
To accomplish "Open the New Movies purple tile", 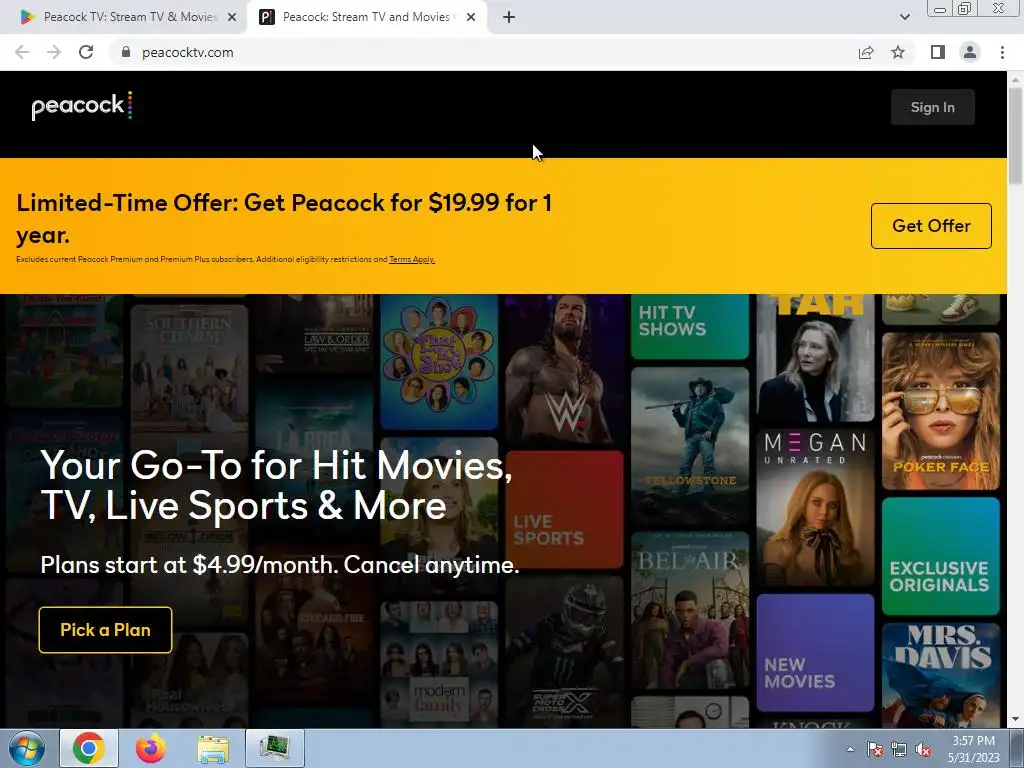I will coord(815,652).
